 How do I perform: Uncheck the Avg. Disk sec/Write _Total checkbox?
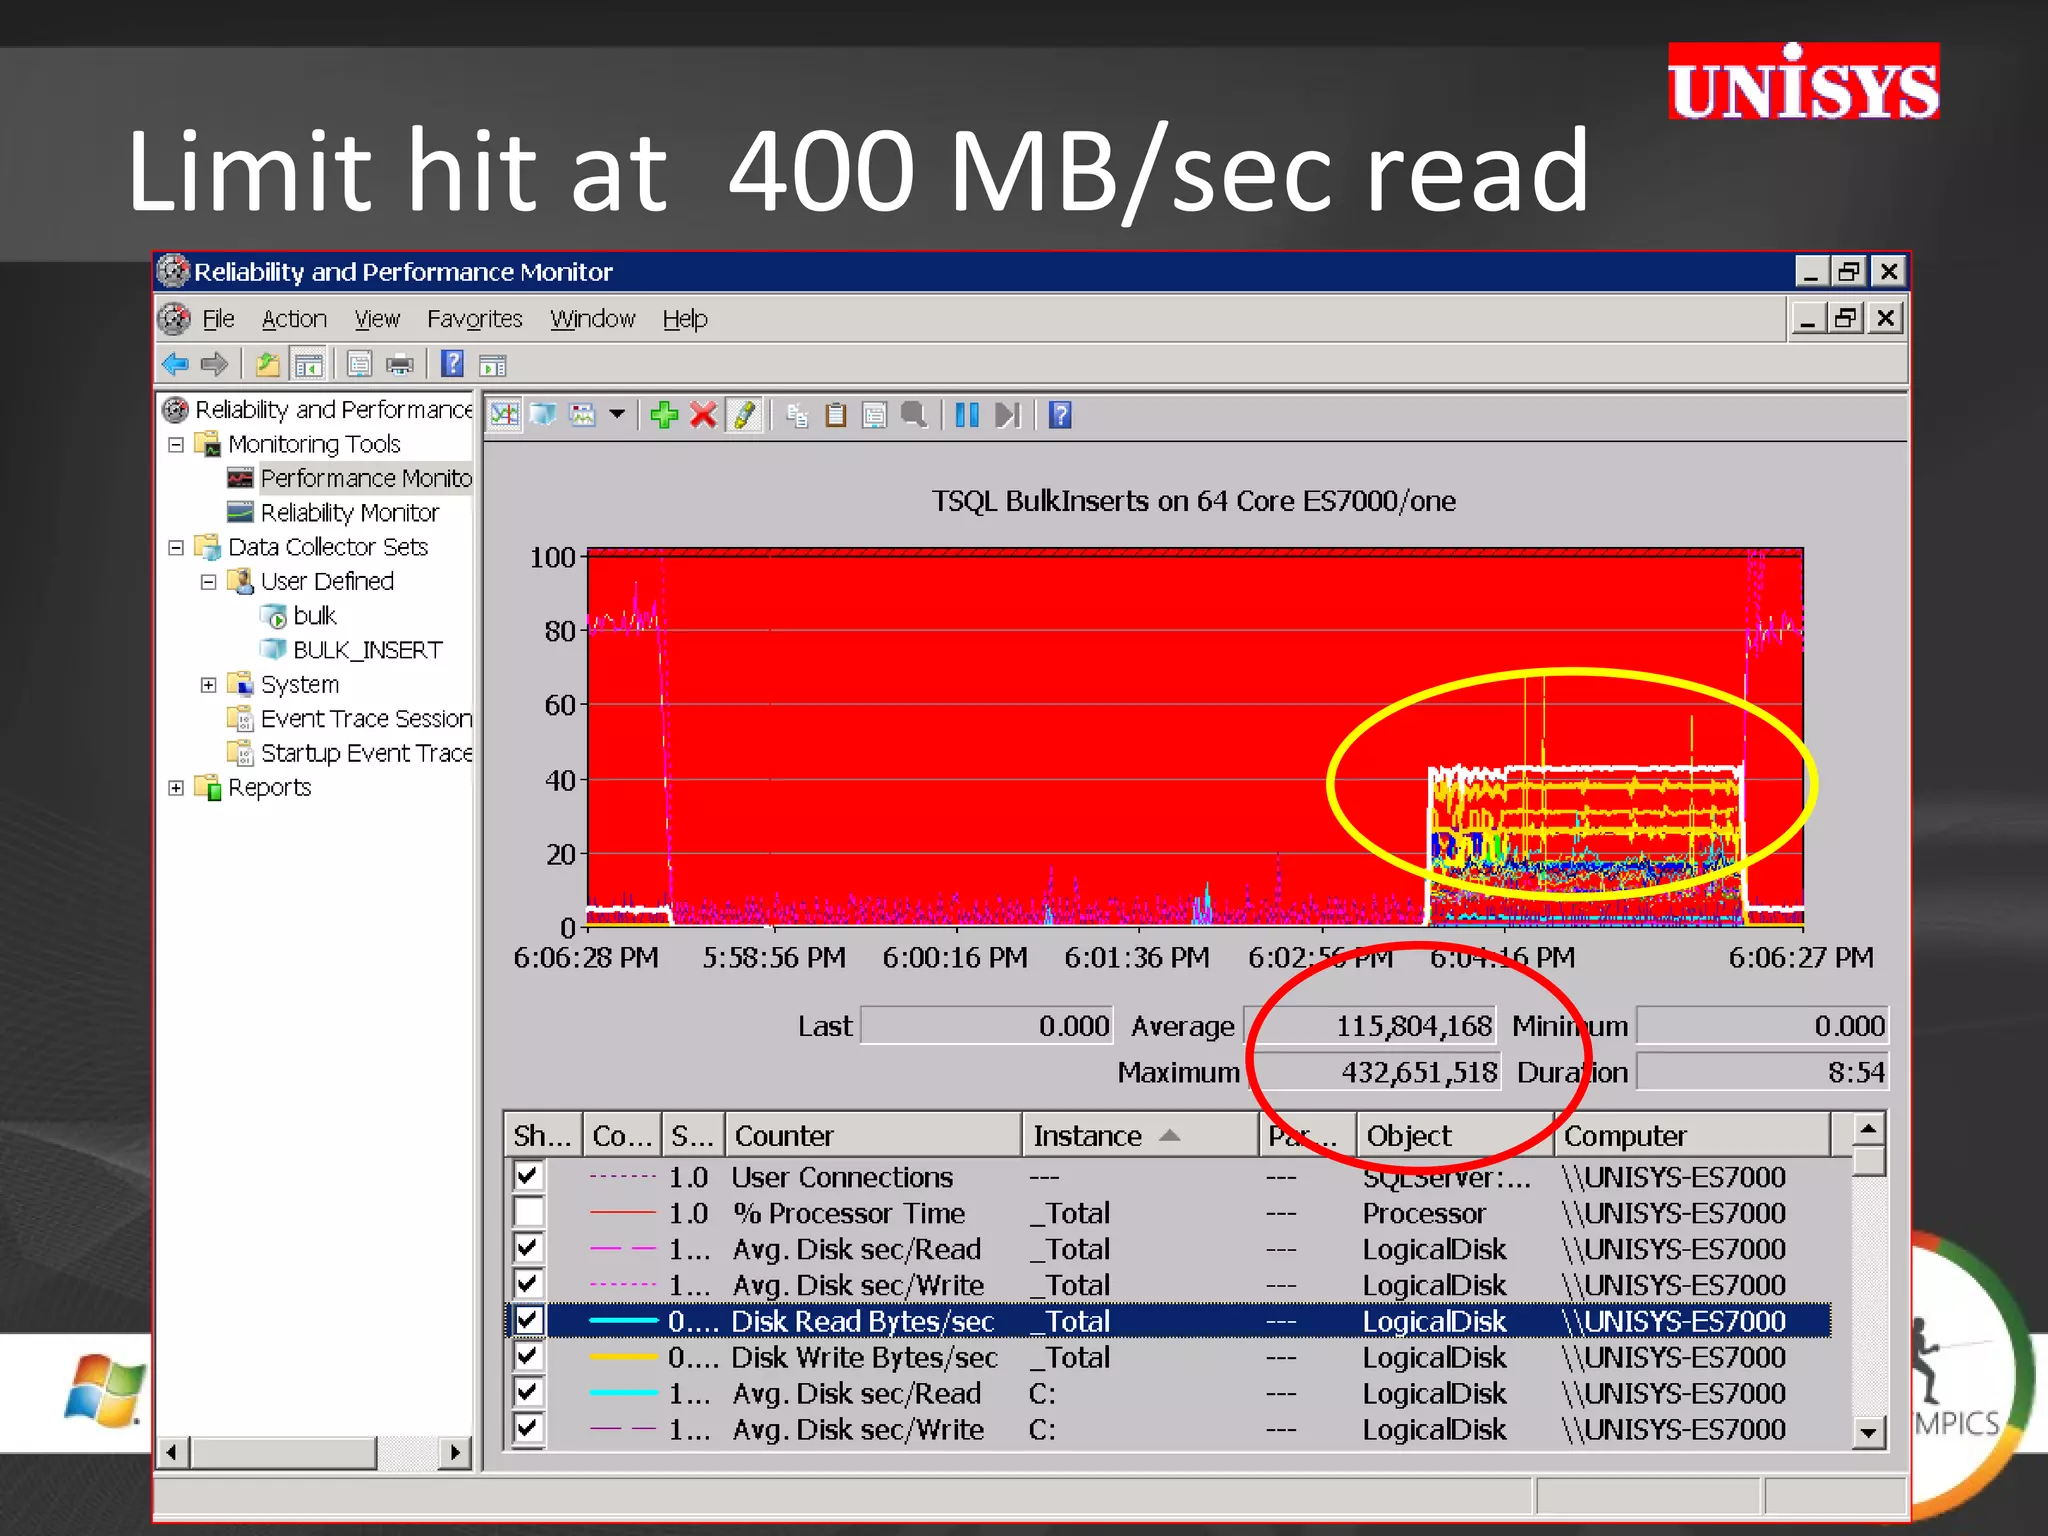[x=528, y=1284]
